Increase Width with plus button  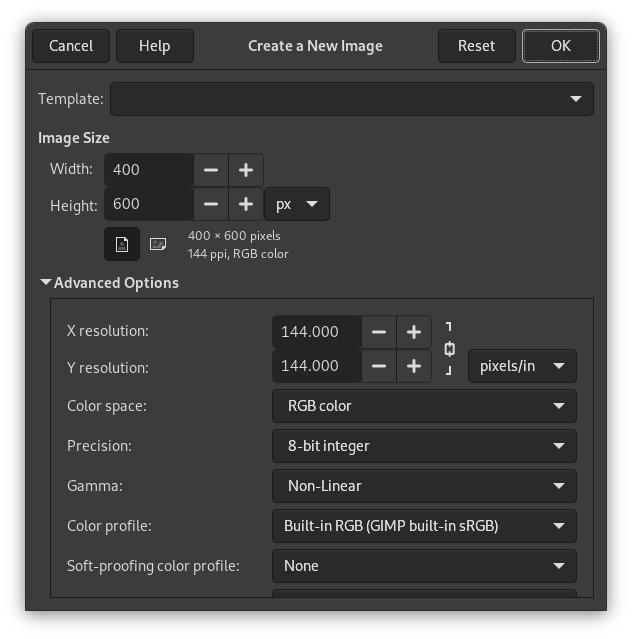point(246,170)
